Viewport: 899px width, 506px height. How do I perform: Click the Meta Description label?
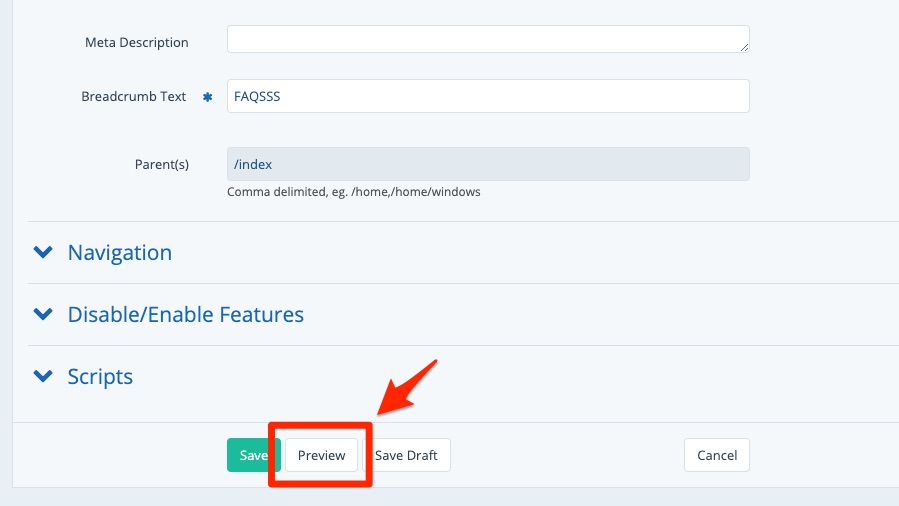pos(137,42)
